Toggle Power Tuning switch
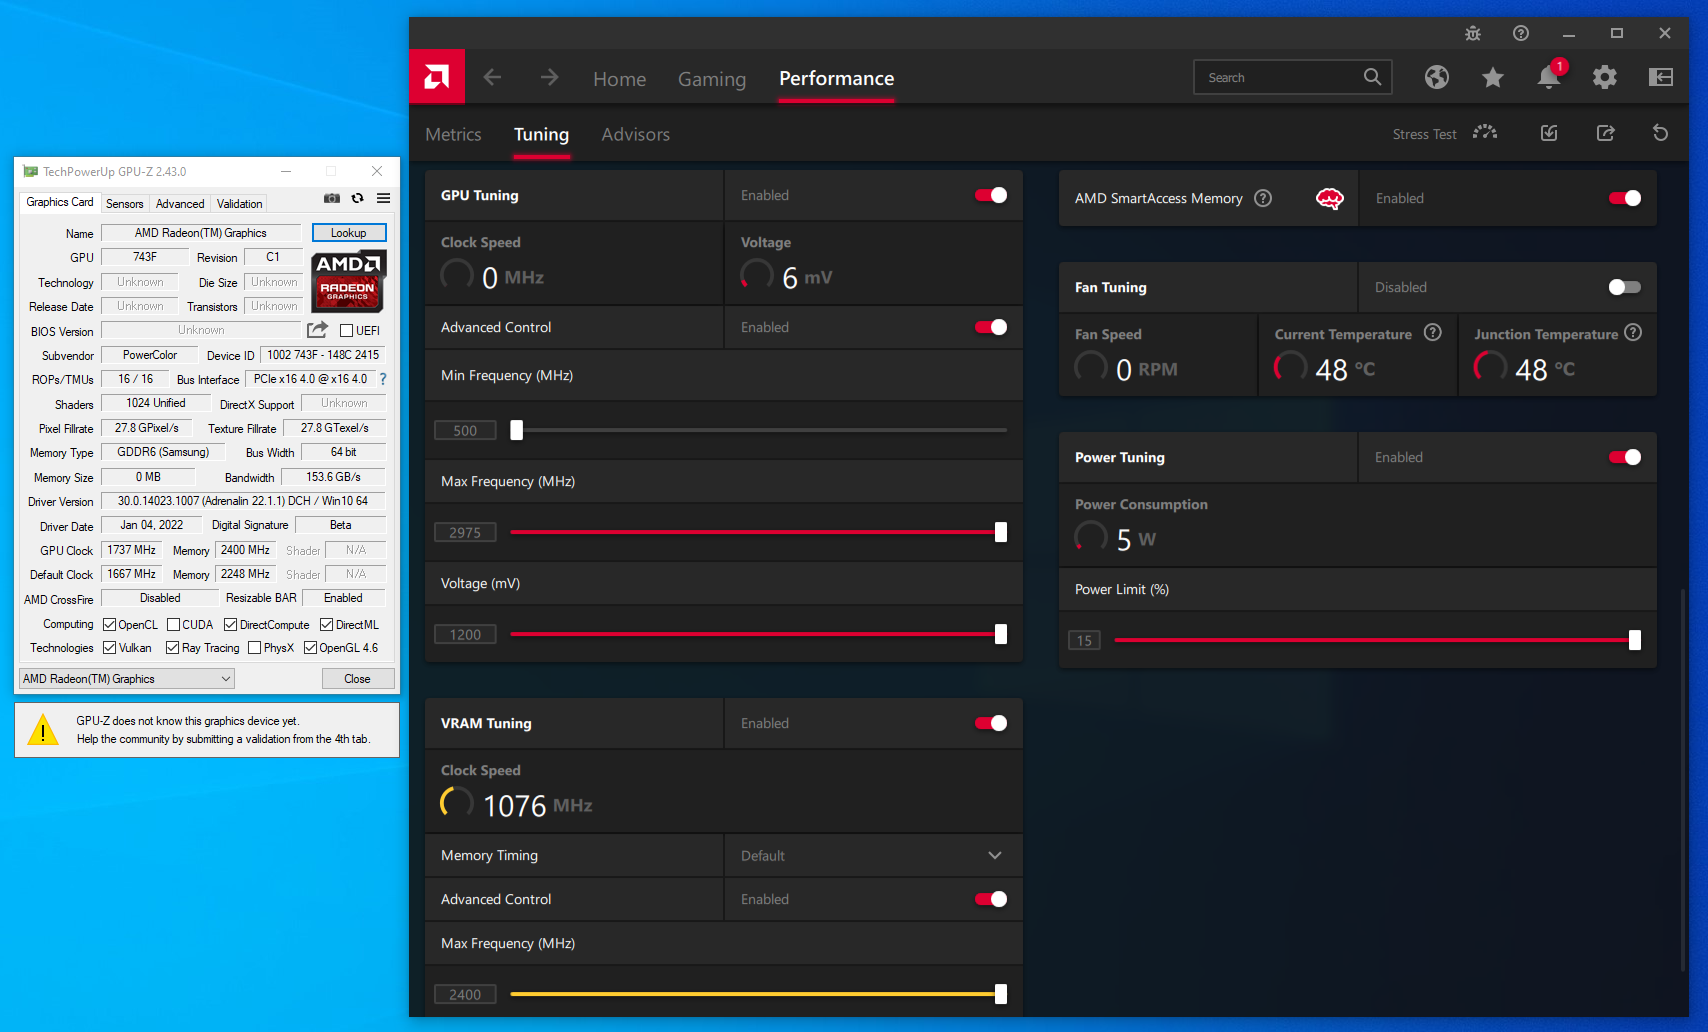Image resolution: width=1708 pixels, height=1032 pixels. [x=1625, y=457]
